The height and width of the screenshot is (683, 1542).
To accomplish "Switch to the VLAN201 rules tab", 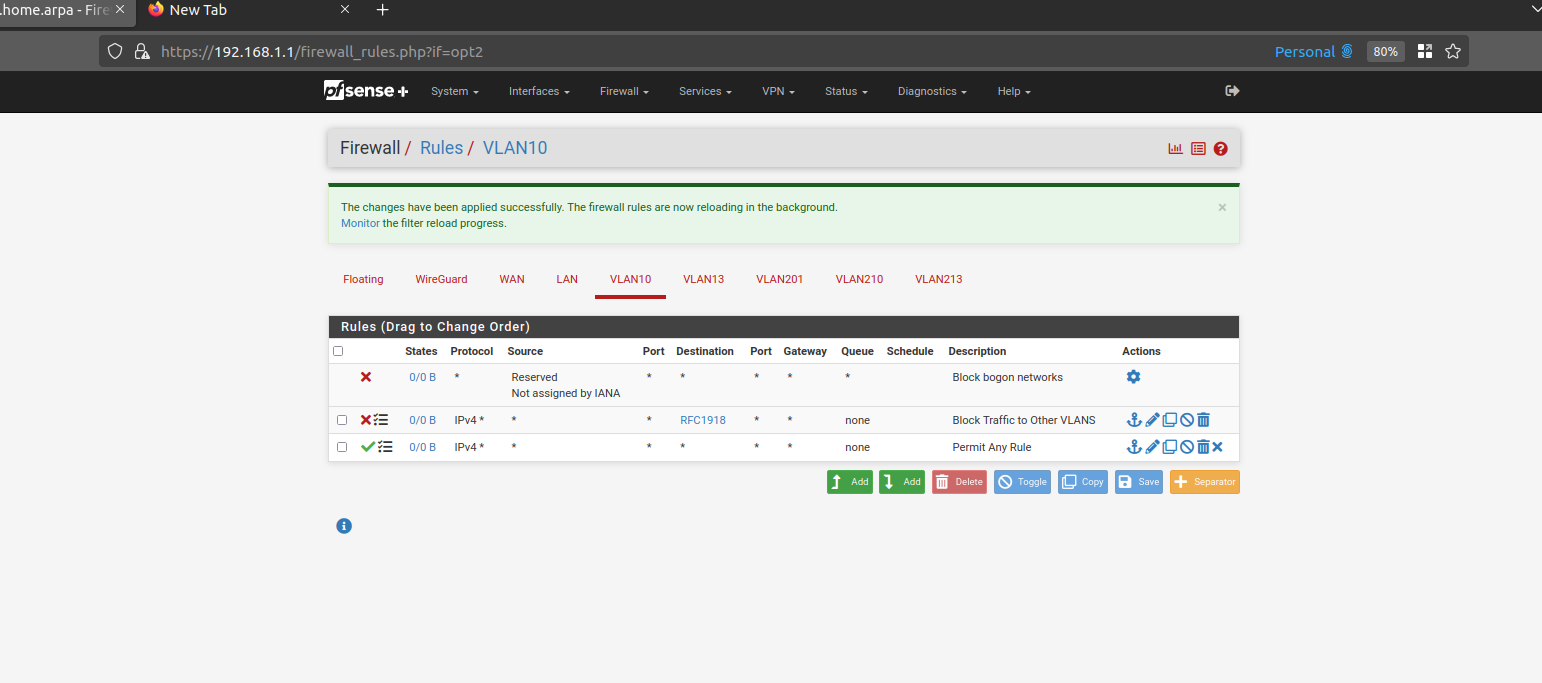I will point(779,279).
